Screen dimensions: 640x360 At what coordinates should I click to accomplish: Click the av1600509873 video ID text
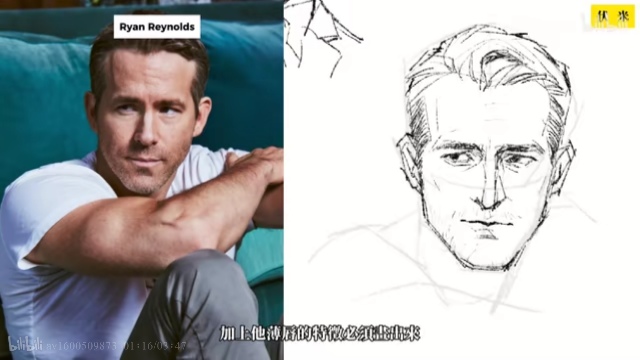[81, 346]
